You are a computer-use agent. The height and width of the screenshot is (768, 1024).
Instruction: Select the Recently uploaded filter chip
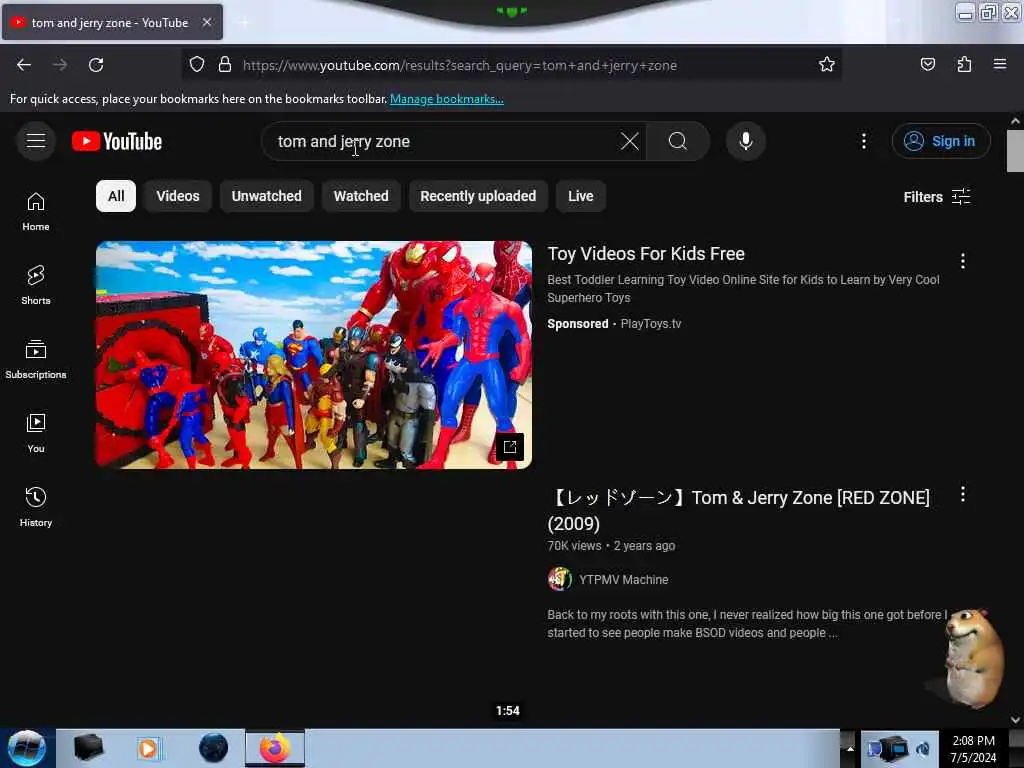click(x=478, y=196)
